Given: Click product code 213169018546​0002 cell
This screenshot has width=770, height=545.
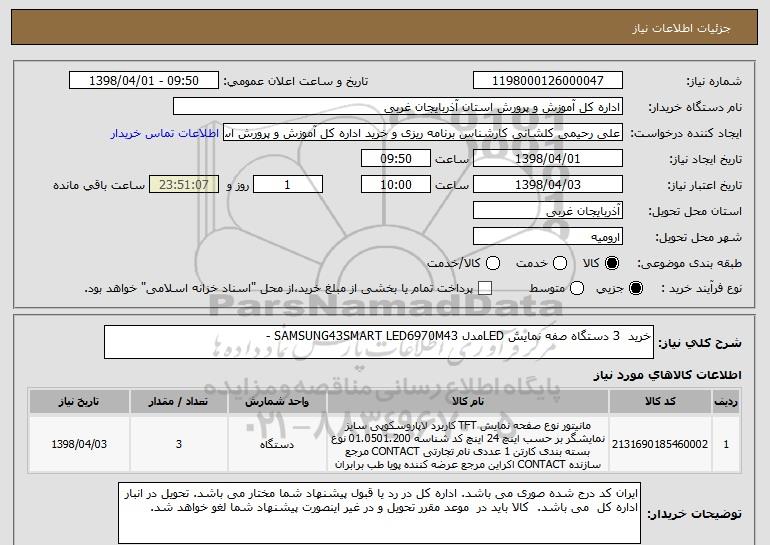Looking at the screenshot, I should (x=660, y=444).
